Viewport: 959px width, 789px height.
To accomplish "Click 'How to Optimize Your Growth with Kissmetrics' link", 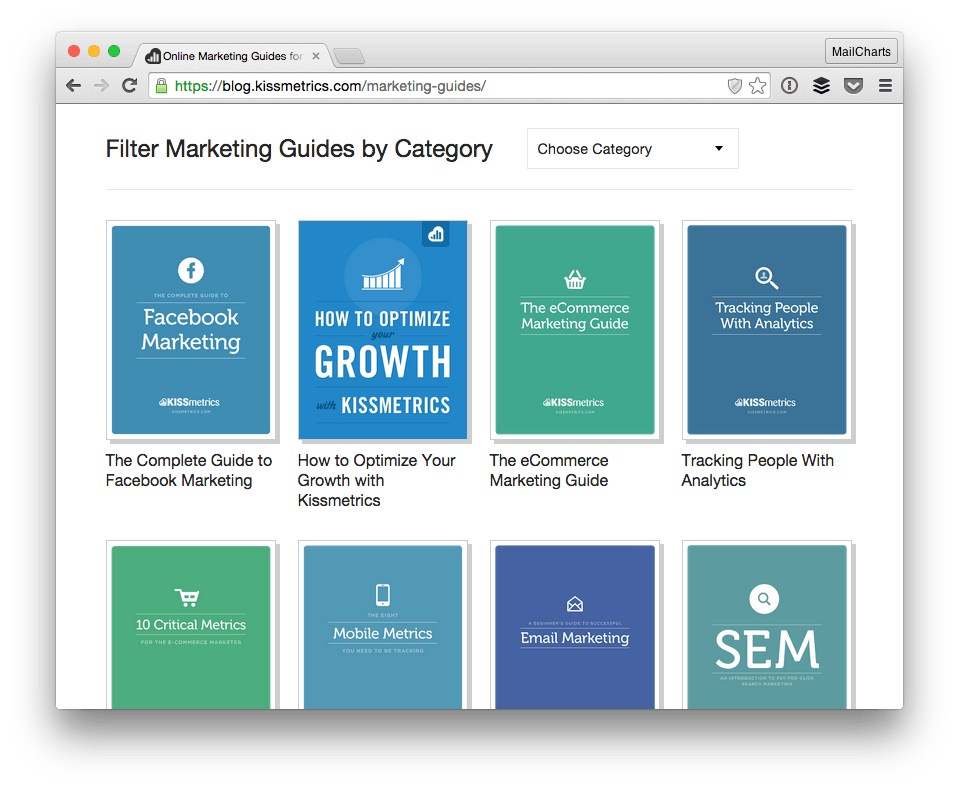I will point(376,480).
